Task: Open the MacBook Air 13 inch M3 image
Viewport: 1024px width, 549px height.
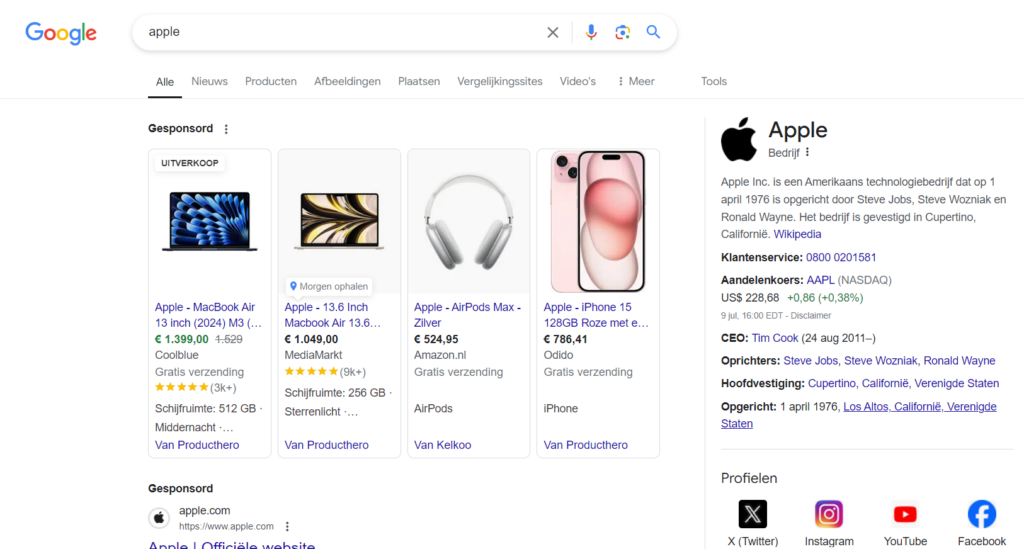Action: pos(210,221)
